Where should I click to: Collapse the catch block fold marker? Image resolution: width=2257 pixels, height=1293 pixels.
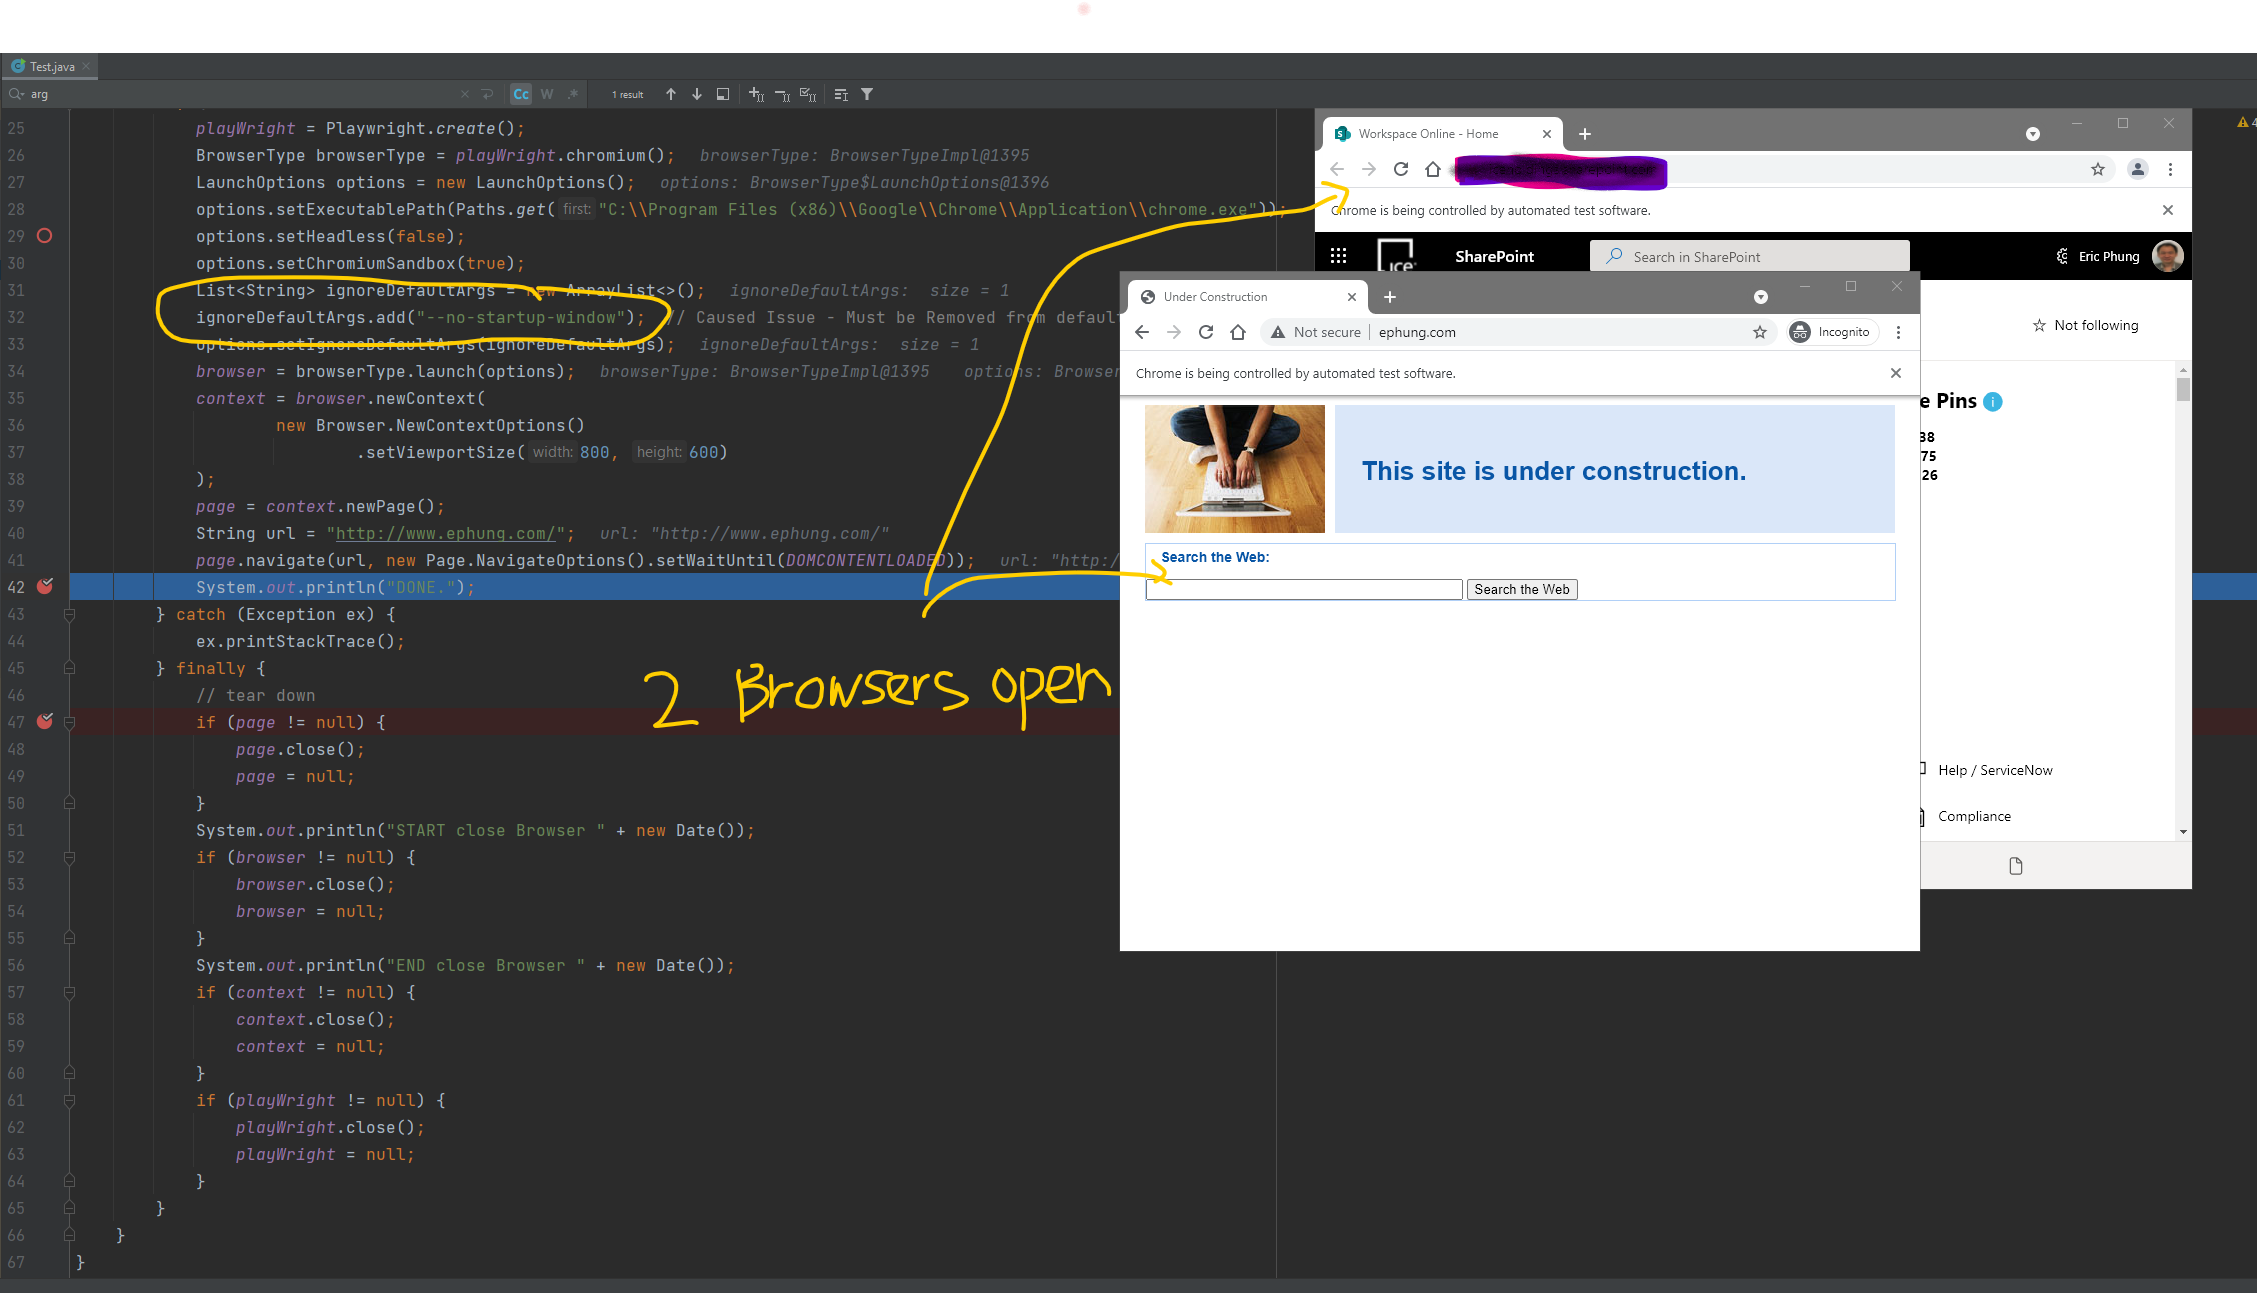[69, 614]
